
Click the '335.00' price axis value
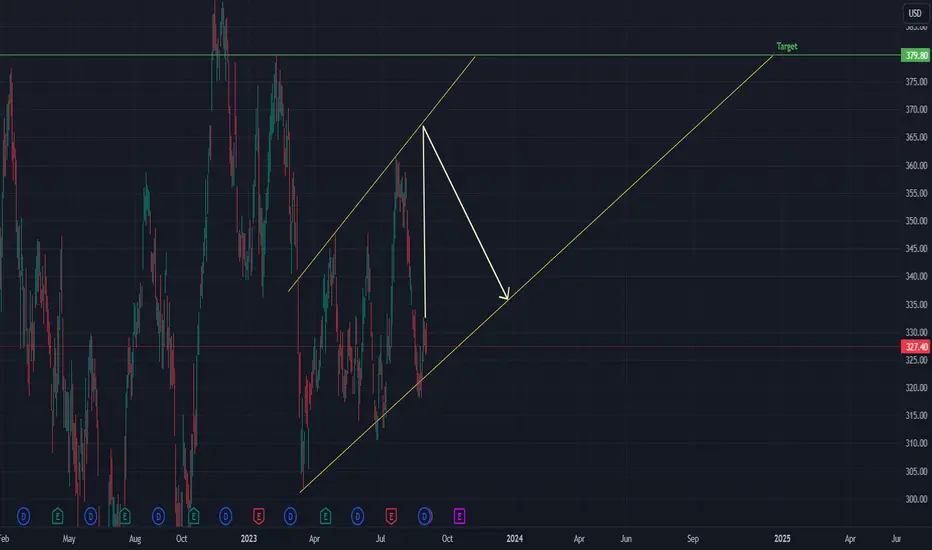[916, 304]
